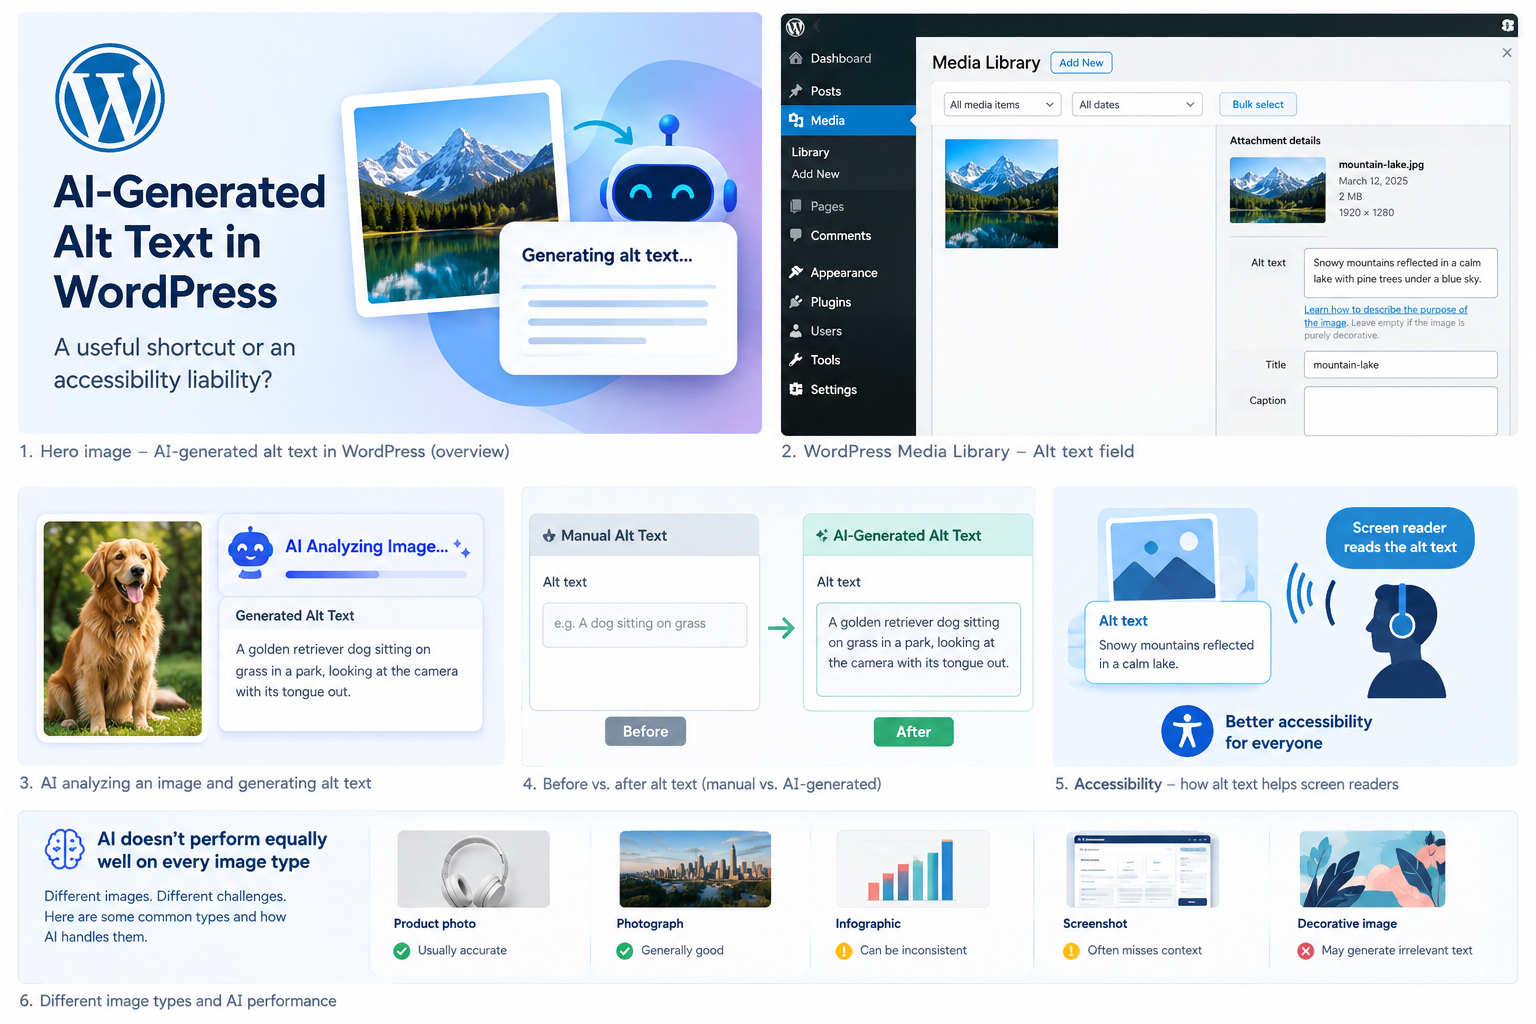Click the robot icon beside AI Analyzing Image
Viewport: 1536px width, 1024px height.
click(250, 553)
